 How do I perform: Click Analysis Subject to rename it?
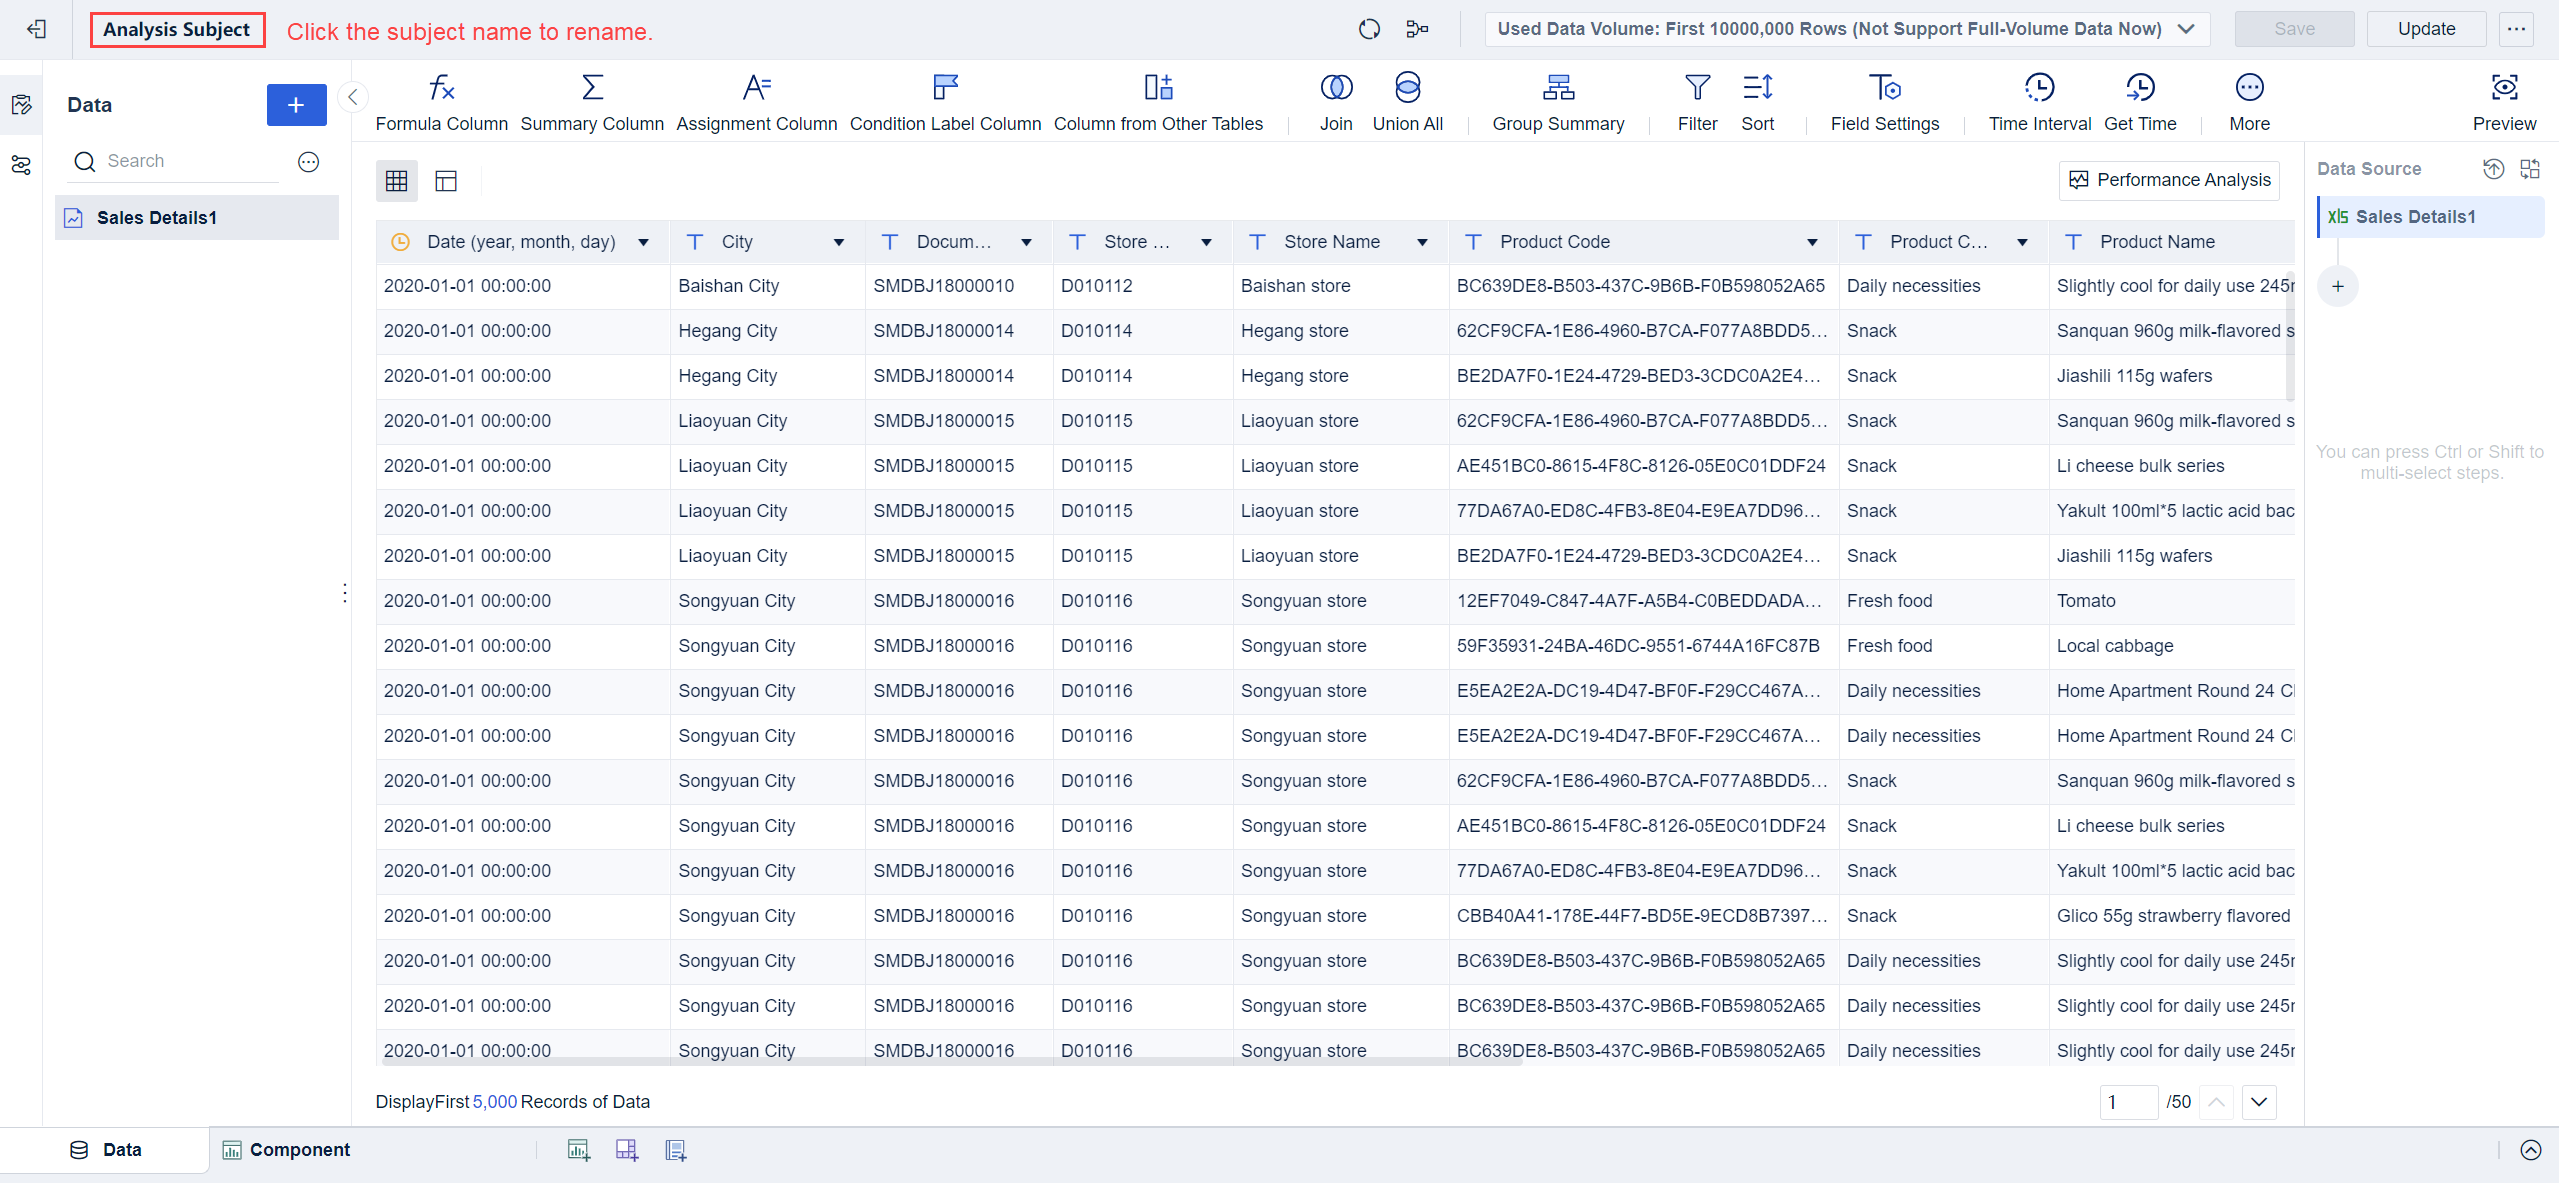(177, 29)
